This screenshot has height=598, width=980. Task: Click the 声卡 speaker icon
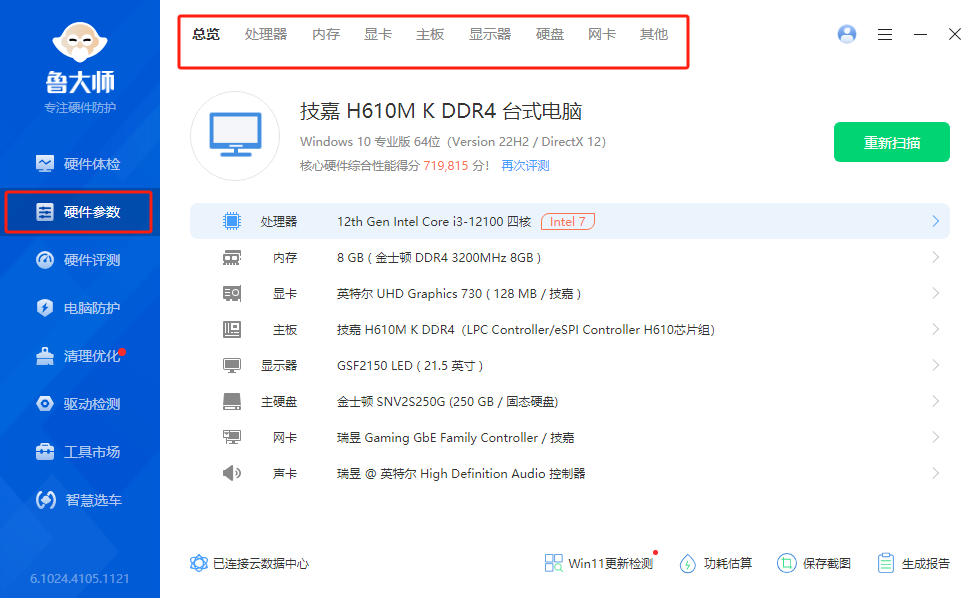click(232, 473)
